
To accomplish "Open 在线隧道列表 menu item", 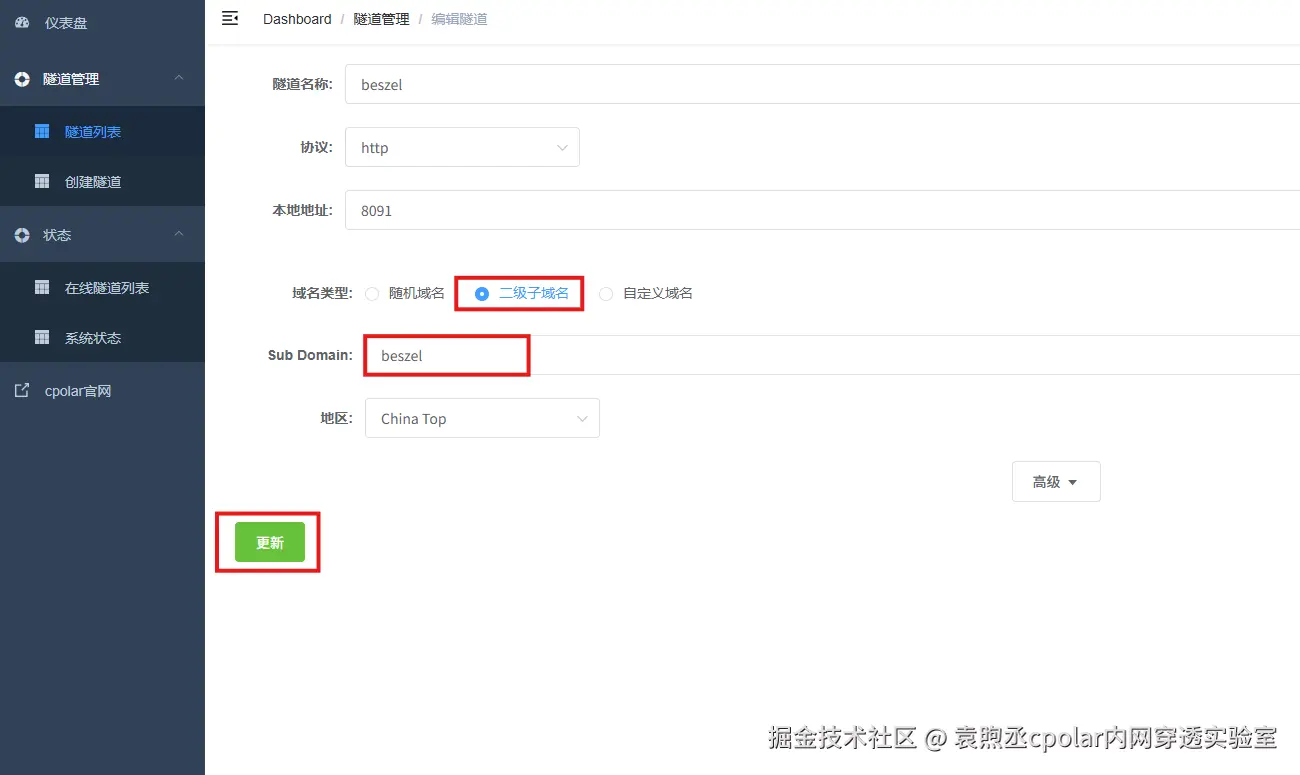I will point(102,287).
